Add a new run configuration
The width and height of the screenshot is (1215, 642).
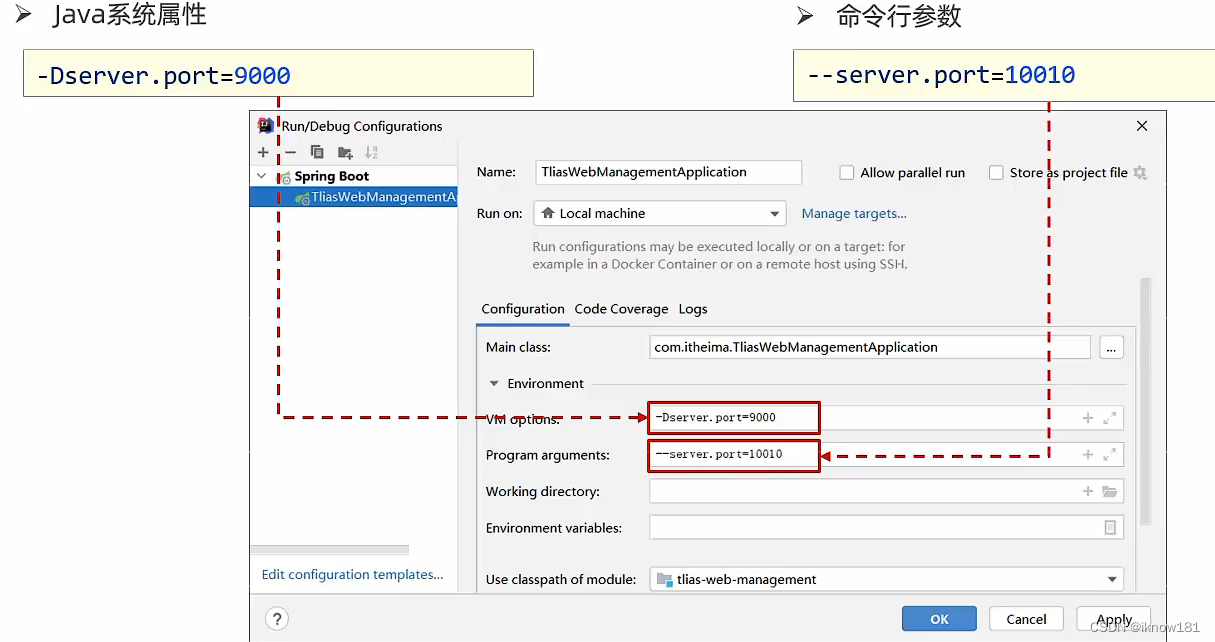(262, 152)
